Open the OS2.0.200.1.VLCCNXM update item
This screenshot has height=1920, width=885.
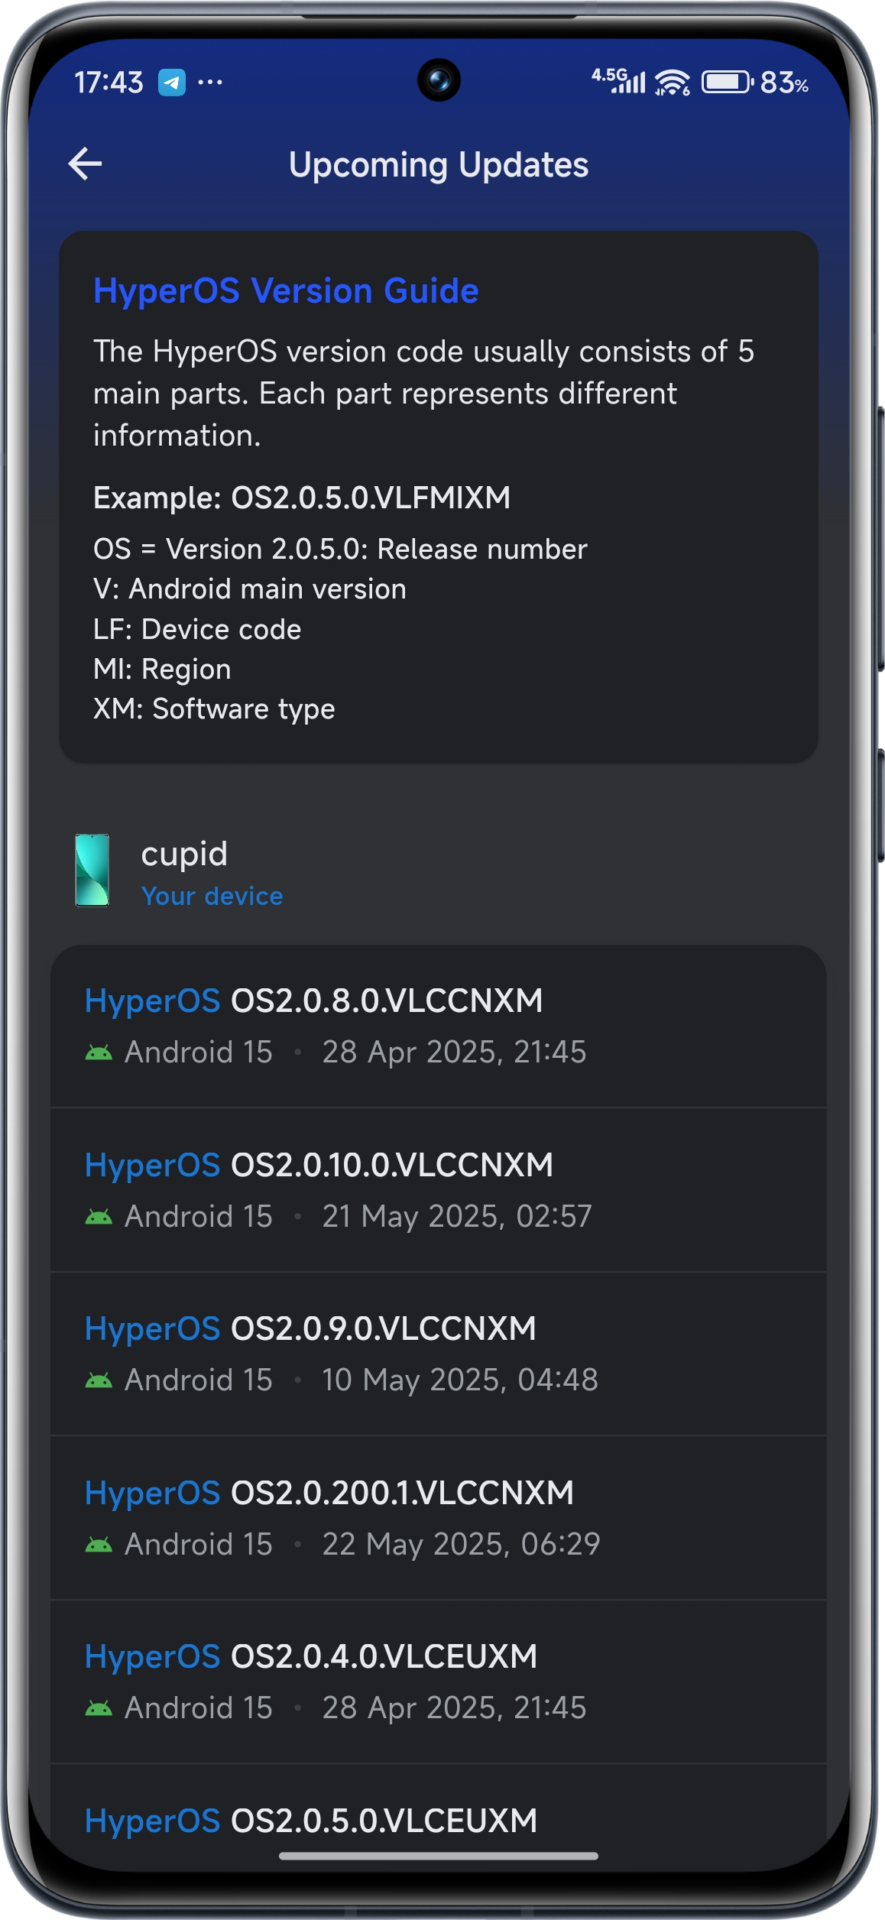pyautogui.click(x=438, y=1517)
